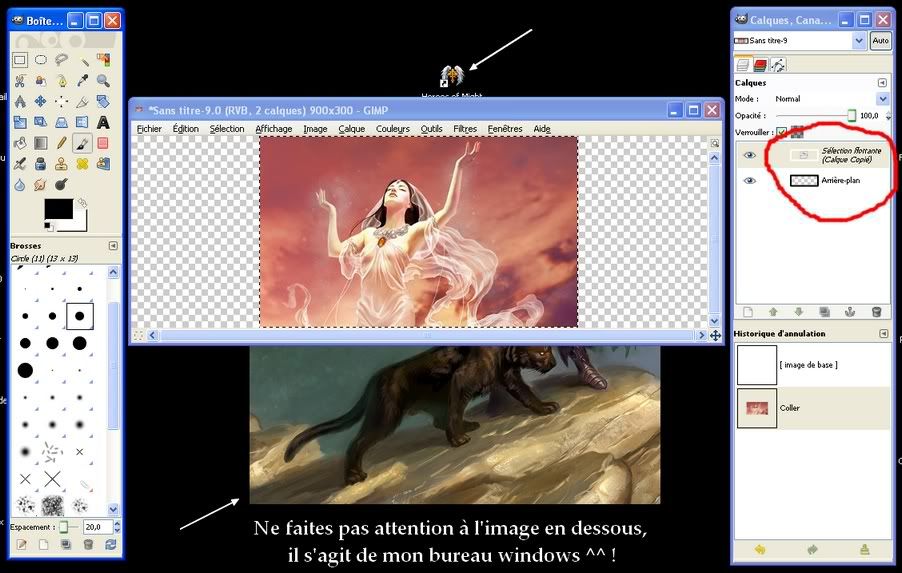
Task: Open the Couleurs menu
Action: click(393, 129)
